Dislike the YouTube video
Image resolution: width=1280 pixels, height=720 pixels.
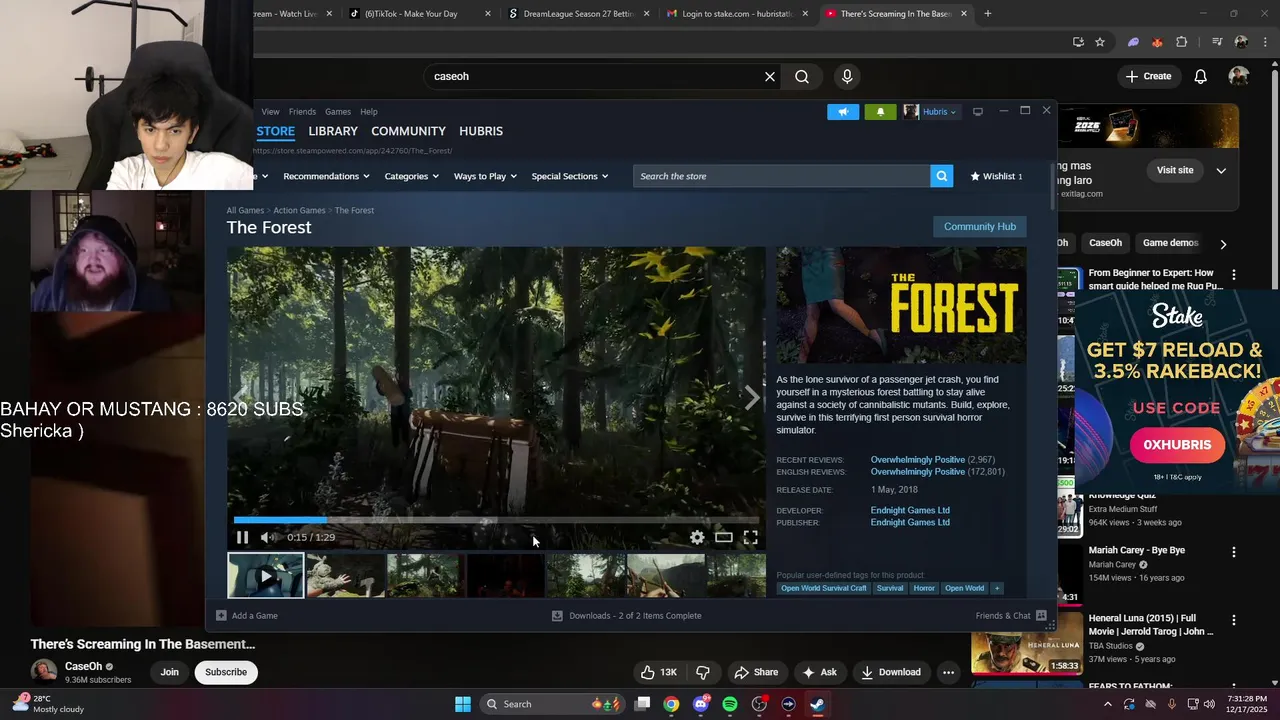coord(702,672)
